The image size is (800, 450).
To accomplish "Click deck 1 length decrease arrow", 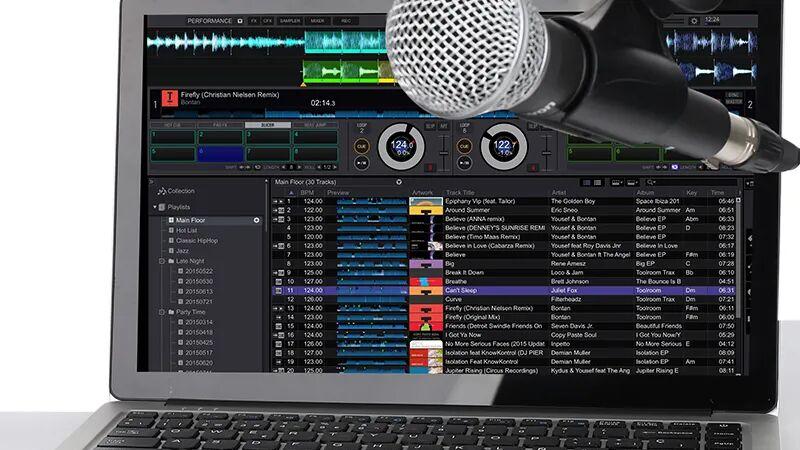I will click(284, 167).
